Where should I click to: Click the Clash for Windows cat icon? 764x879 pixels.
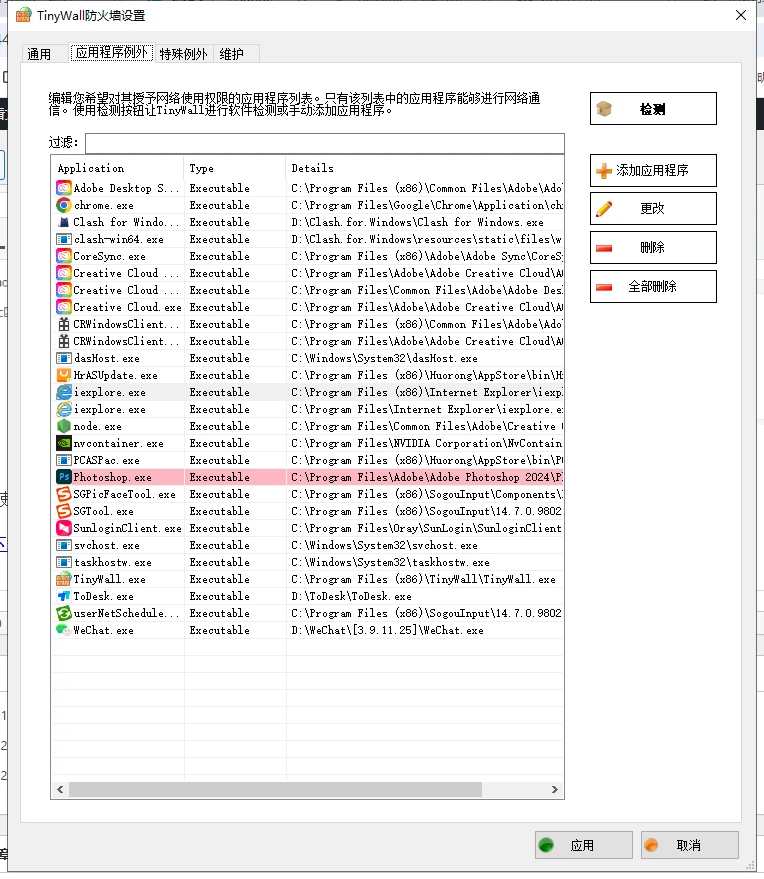coord(64,222)
